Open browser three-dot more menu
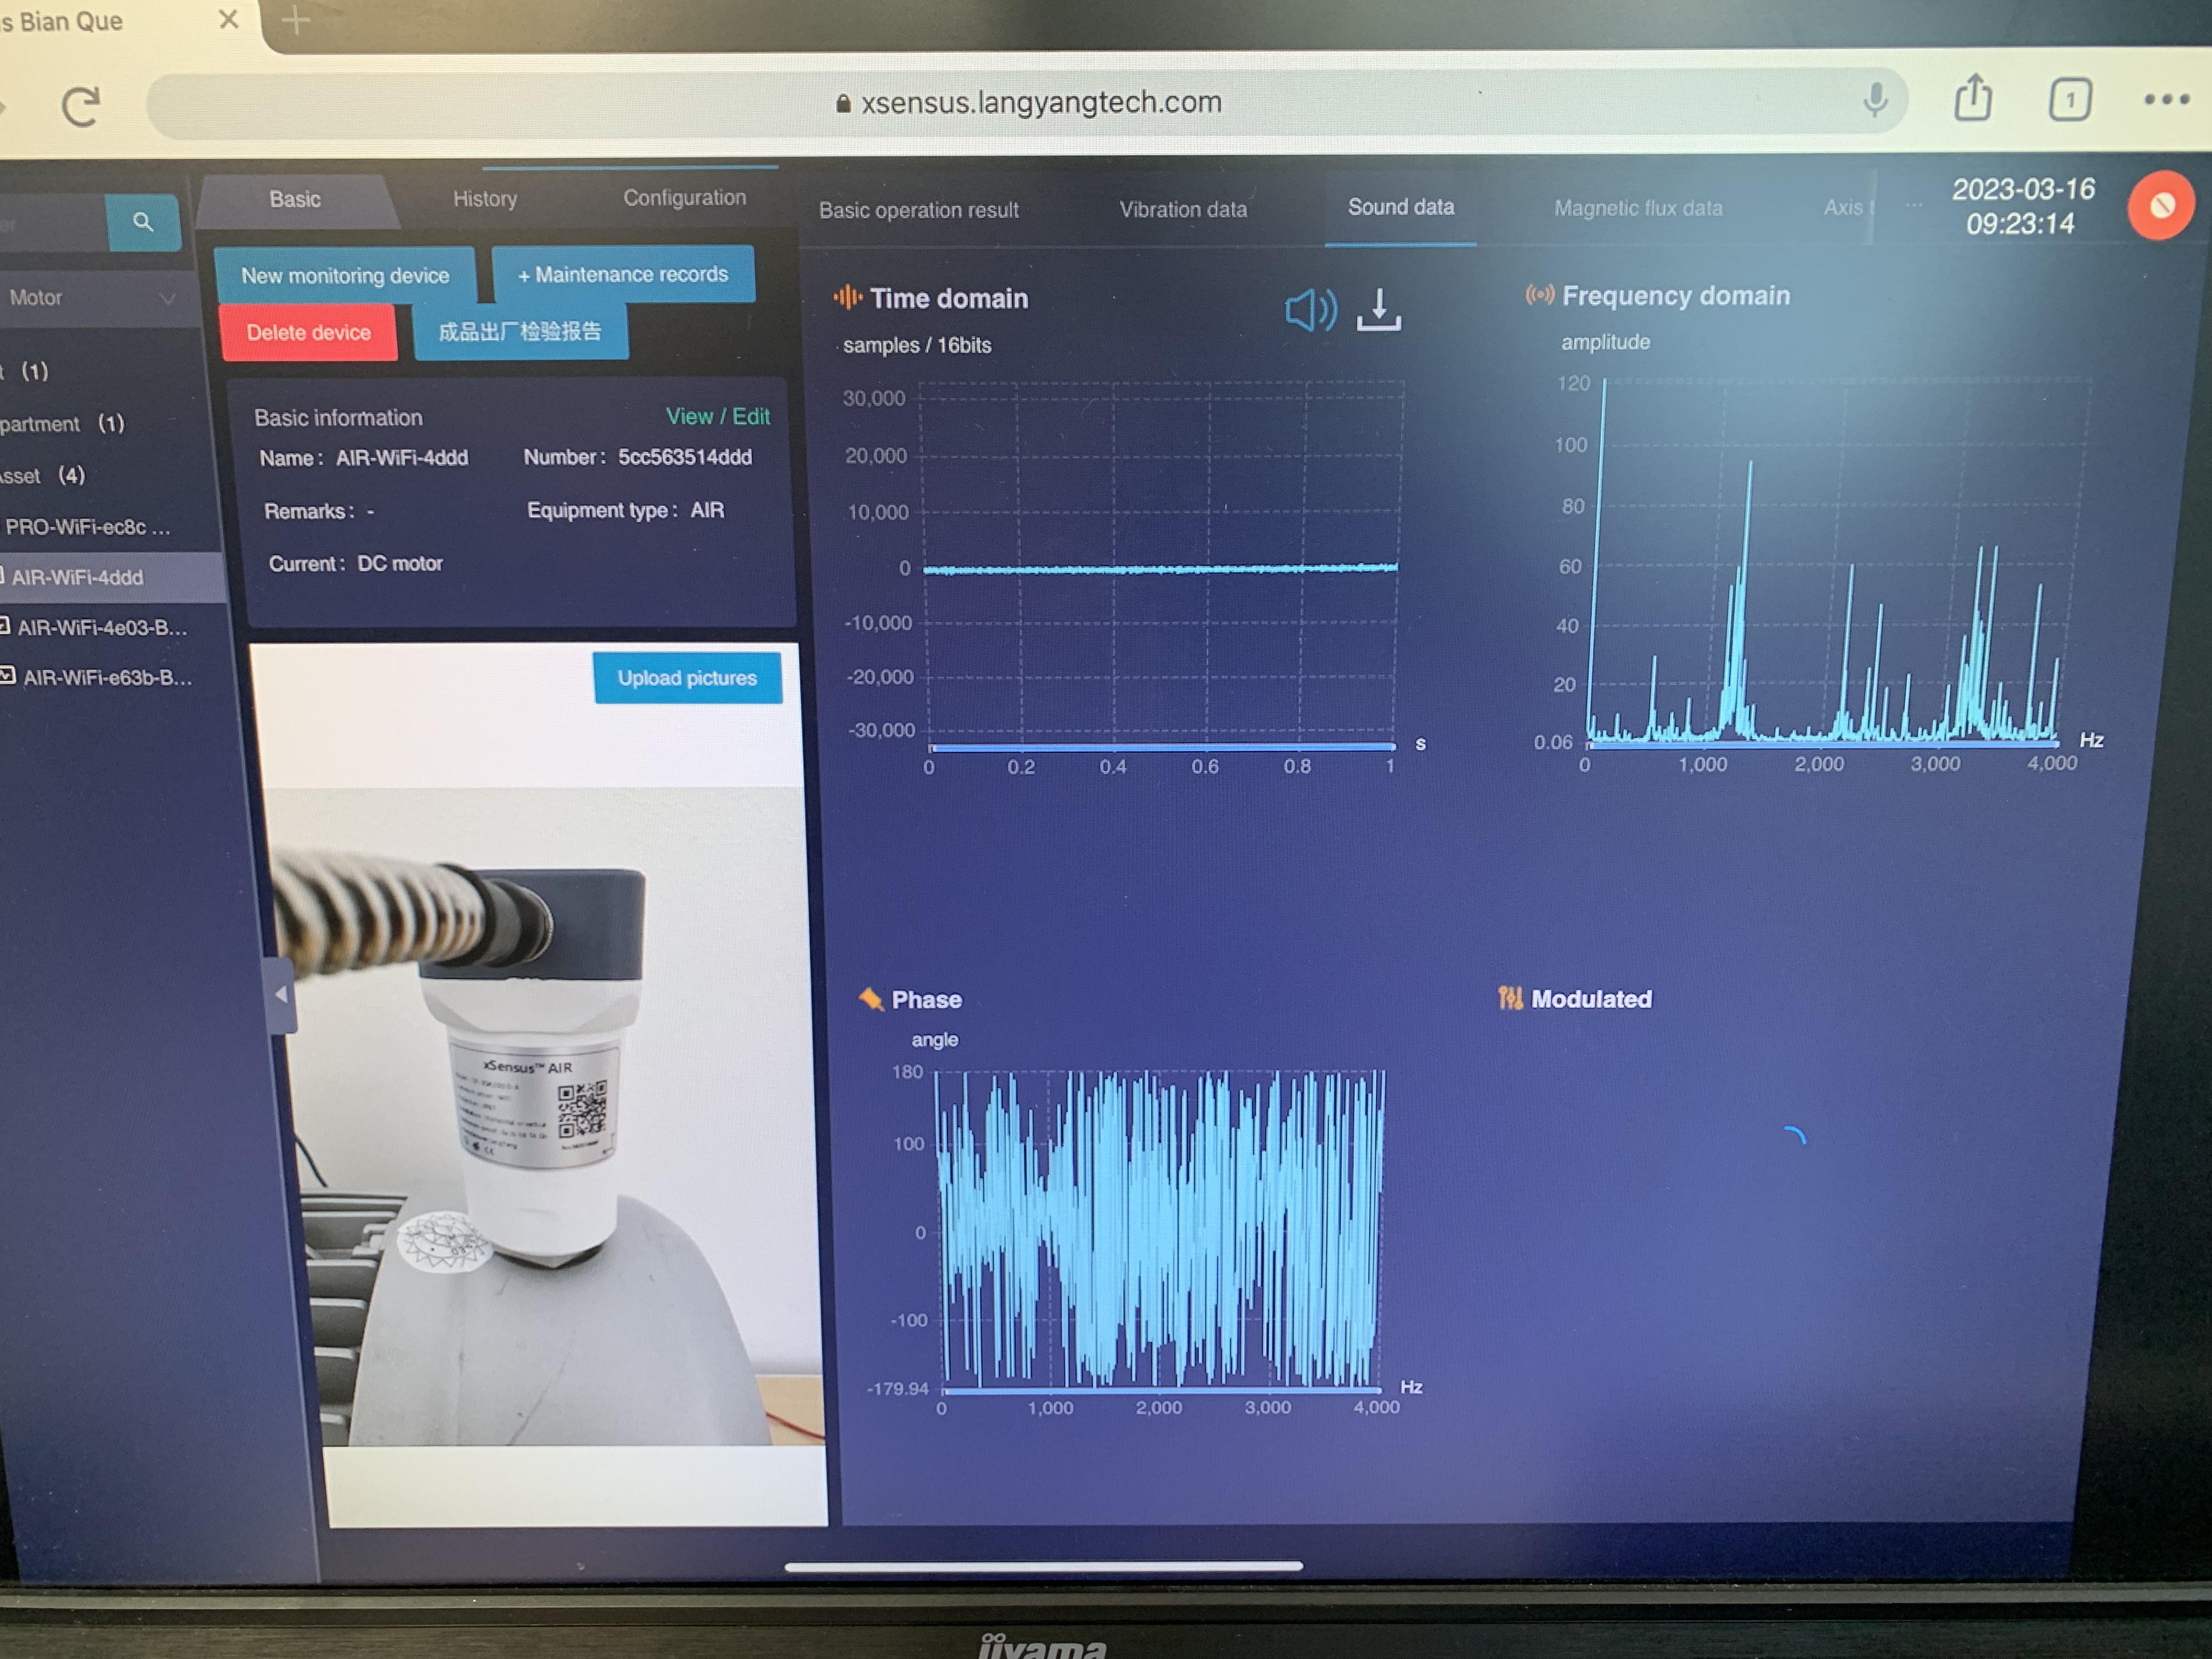Screen dimensions: 2212x1659 click(2166, 100)
